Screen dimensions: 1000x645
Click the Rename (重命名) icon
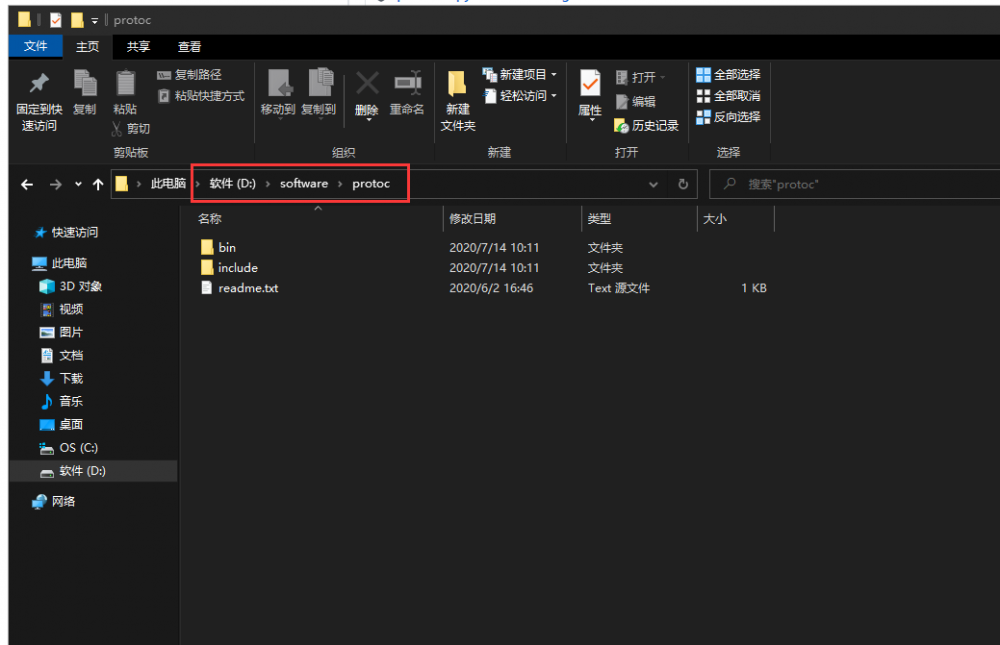tap(407, 84)
